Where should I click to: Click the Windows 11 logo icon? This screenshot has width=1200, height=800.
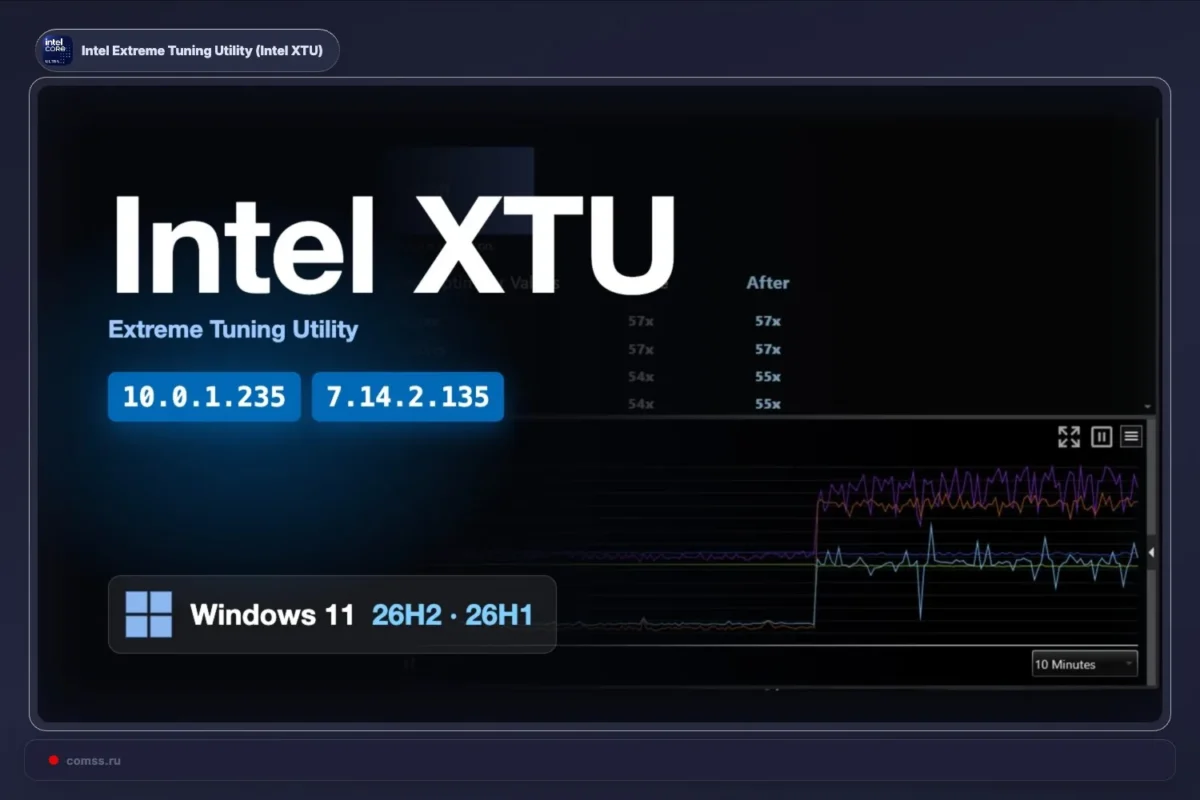(149, 614)
